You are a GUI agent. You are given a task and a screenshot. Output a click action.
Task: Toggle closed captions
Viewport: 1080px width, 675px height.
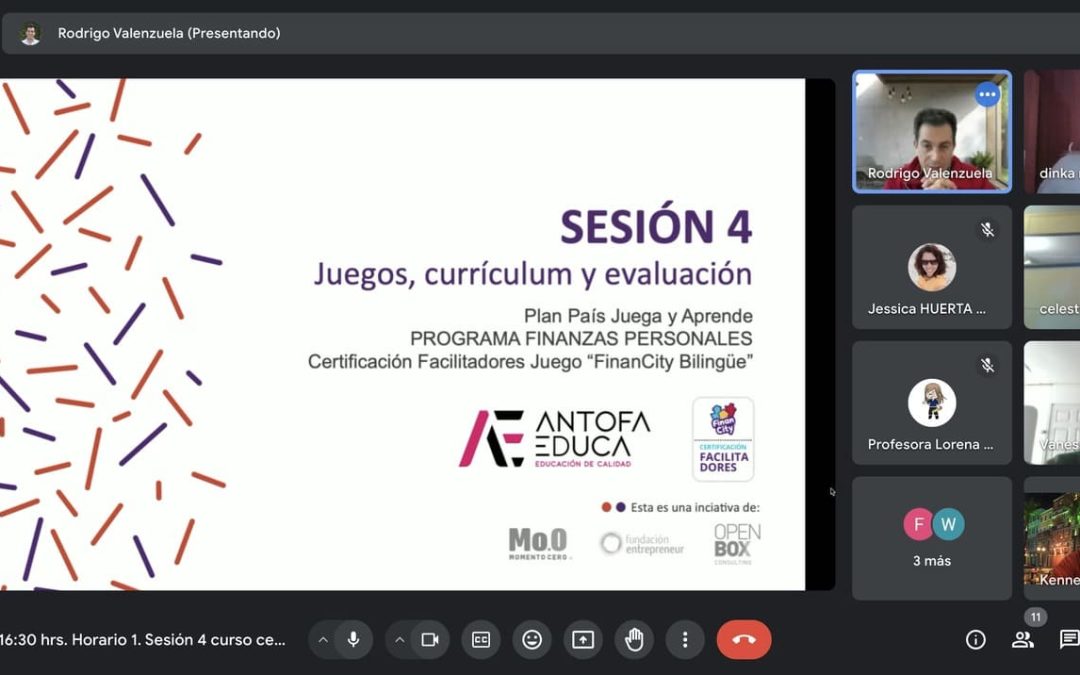coord(481,640)
